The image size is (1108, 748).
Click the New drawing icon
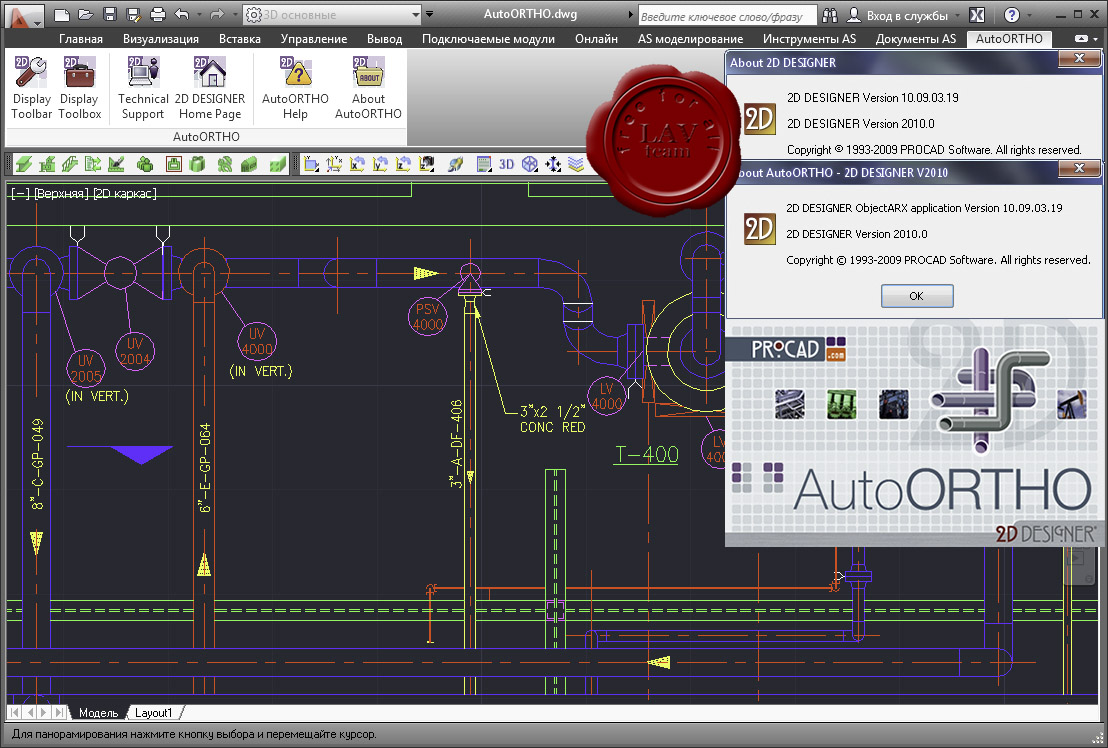(x=61, y=14)
